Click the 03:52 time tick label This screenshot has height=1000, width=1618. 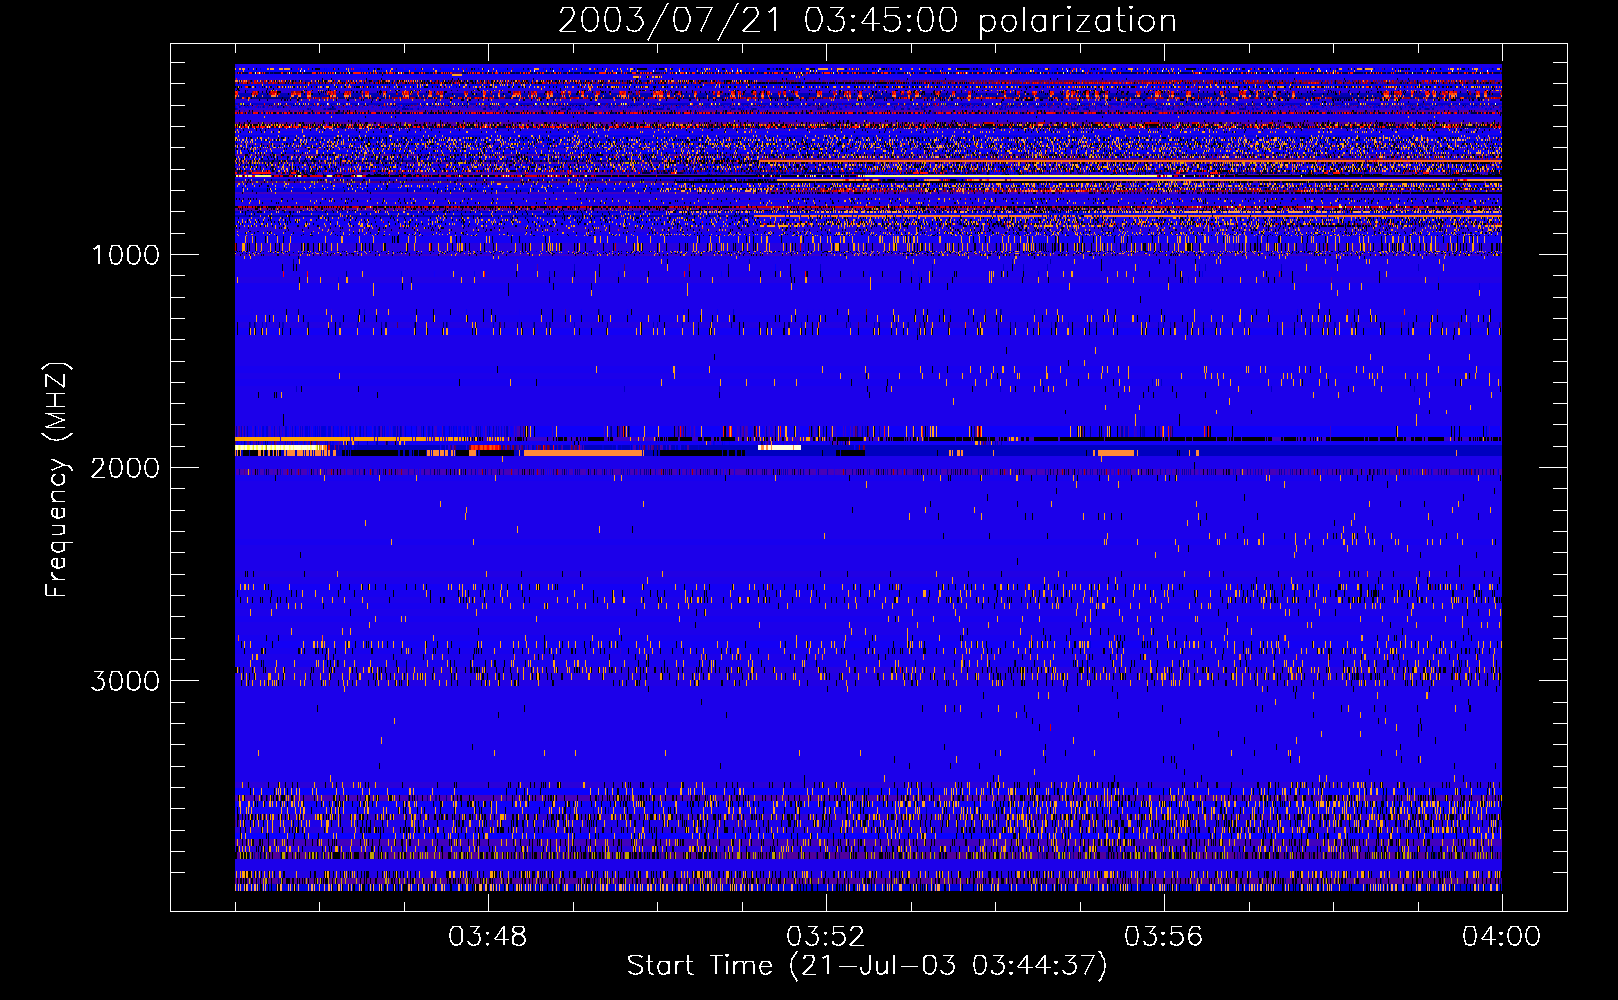[x=826, y=937]
